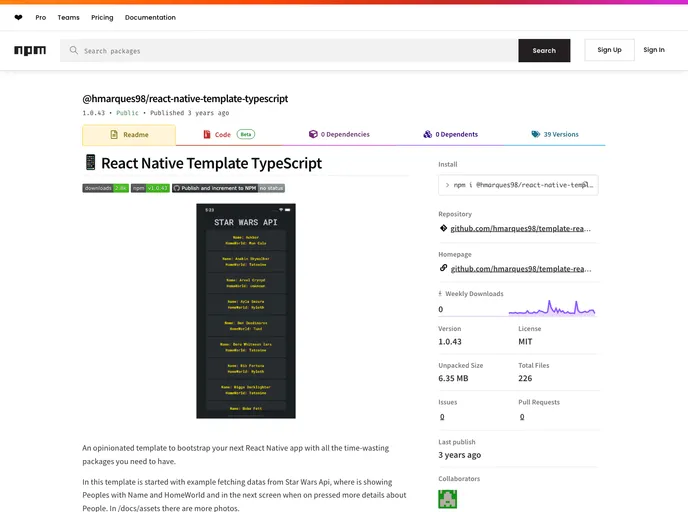Switch to the Readme tab
688x512 pixels.
(x=129, y=135)
